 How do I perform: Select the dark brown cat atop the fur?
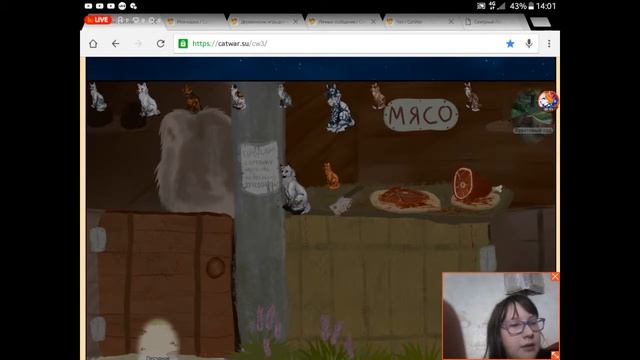tap(191, 98)
